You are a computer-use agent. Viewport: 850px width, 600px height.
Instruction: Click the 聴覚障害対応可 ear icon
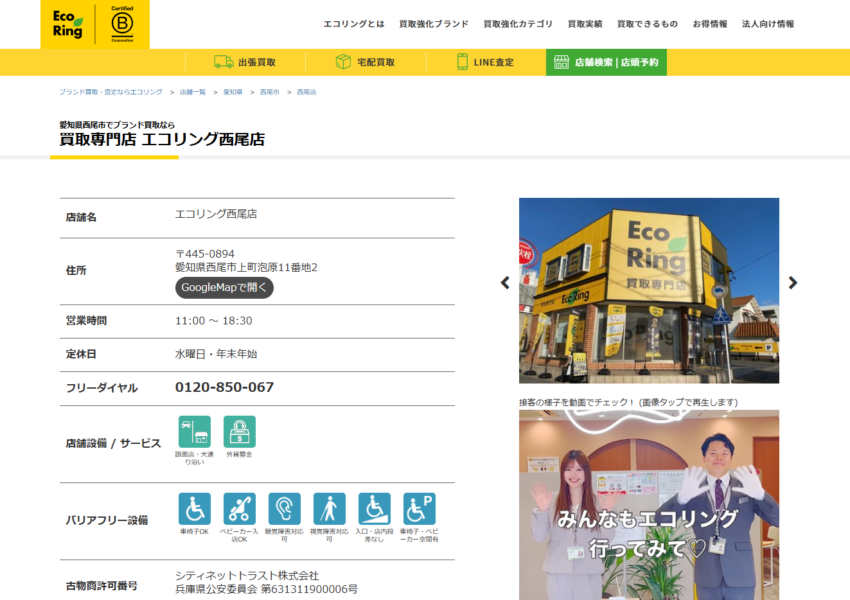pos(285,508)
